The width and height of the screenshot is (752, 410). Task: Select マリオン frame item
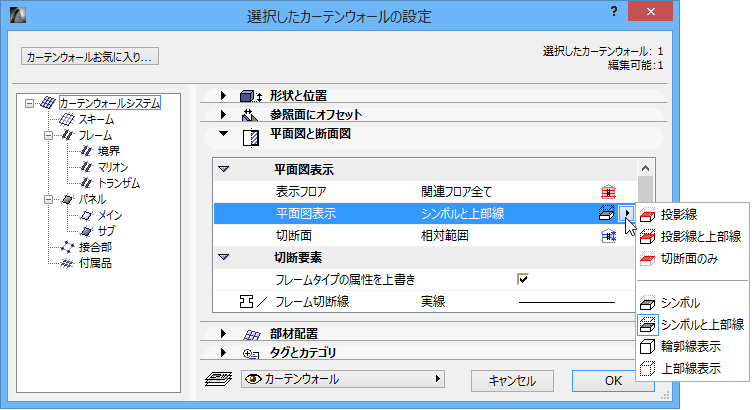point(113,167)
